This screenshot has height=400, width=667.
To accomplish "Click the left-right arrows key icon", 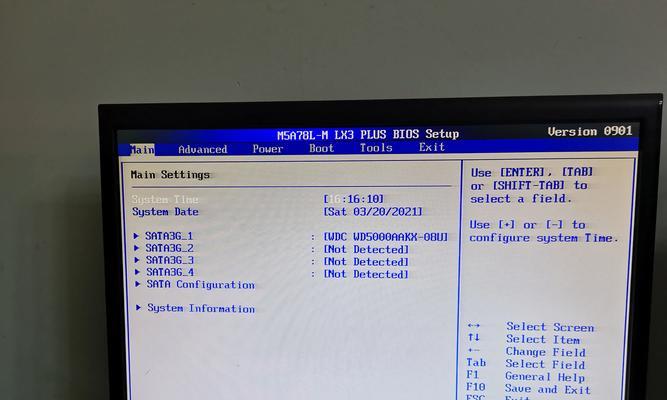I will click(x=473, y=326).
